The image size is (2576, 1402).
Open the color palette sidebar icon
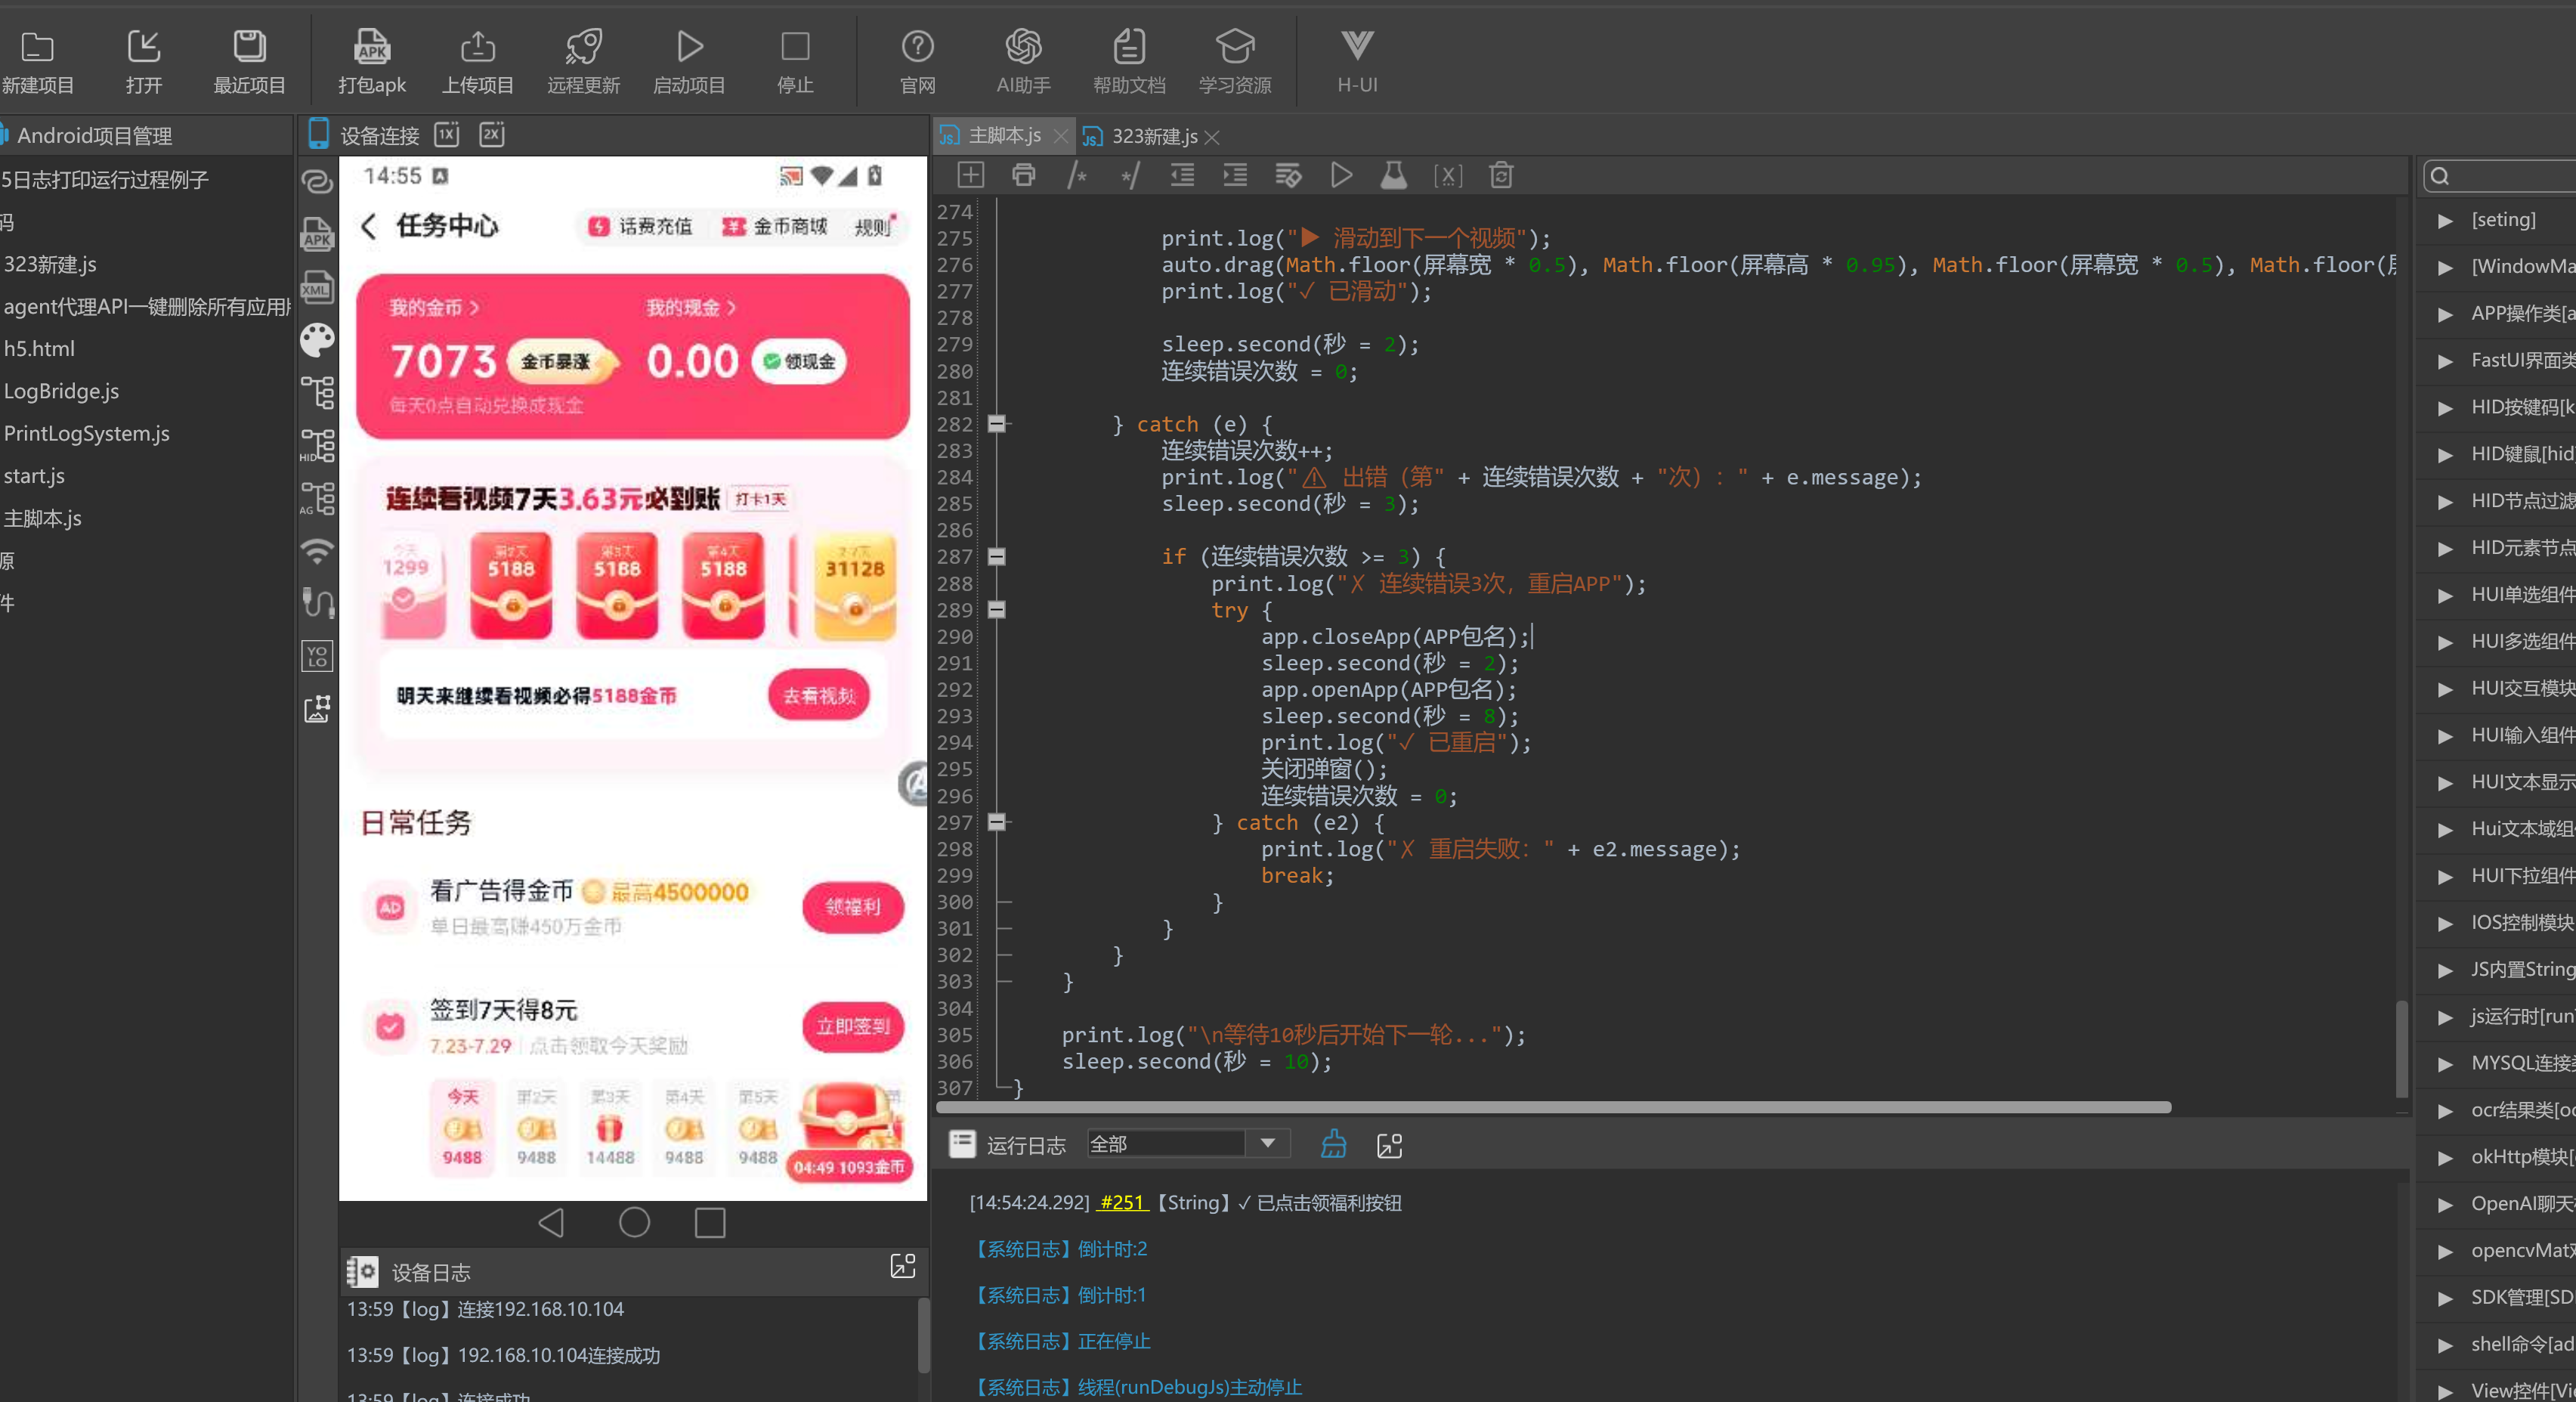click(317, 340)
